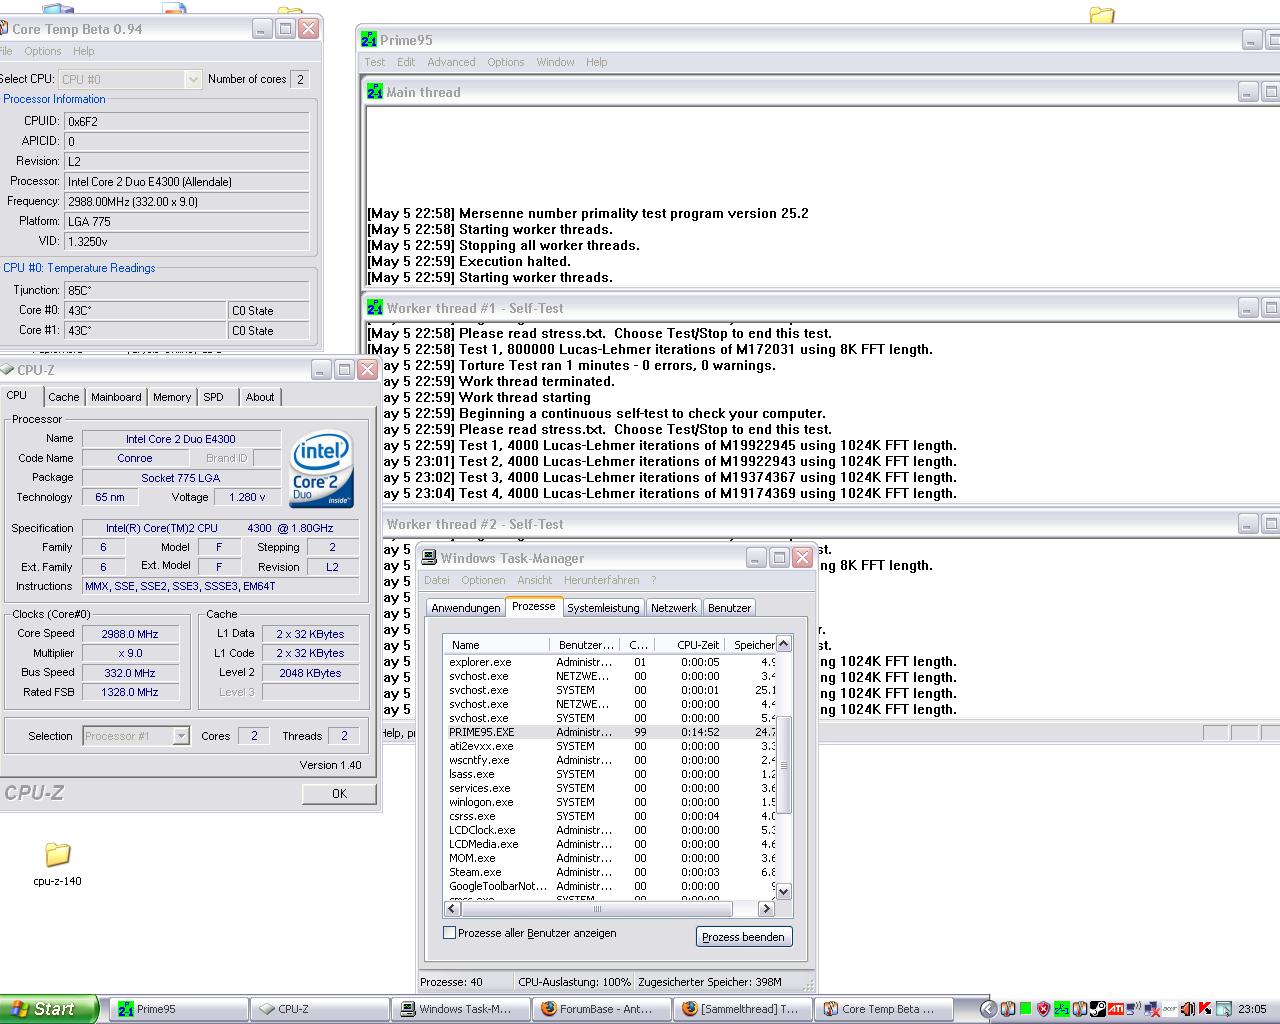
Task: Open the Ansicht menu in Task-Manager
Action: pos(535,580)
